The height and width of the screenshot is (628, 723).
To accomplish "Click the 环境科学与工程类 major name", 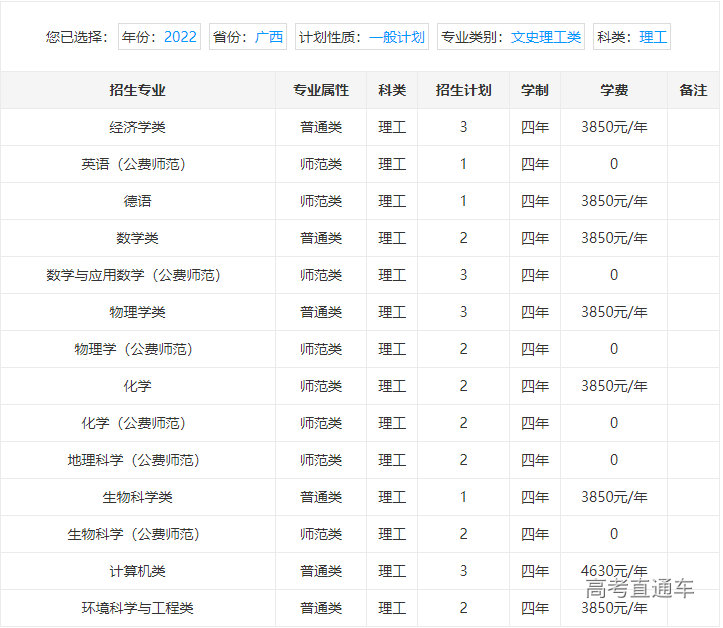I will (138, 608).
